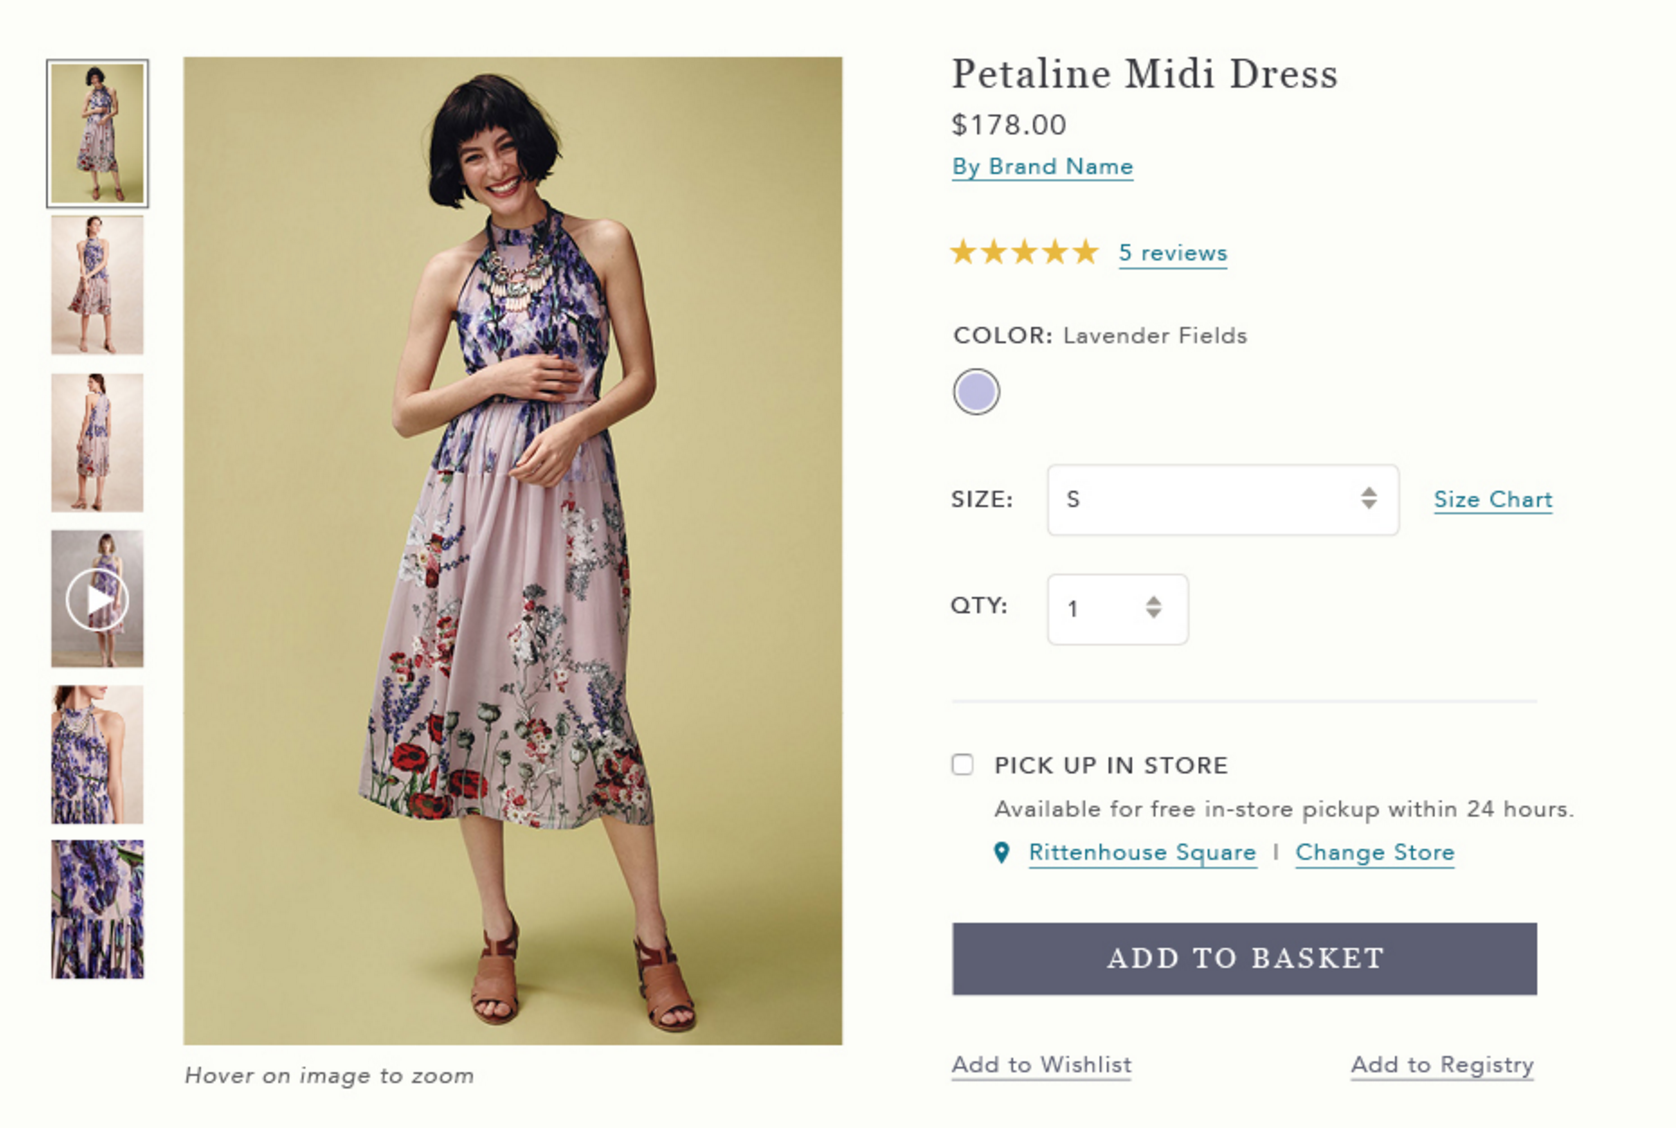Select the second side-view dress thumbnail
This screenshot has height=1128, width=1676.
click(x=97, y=285)
